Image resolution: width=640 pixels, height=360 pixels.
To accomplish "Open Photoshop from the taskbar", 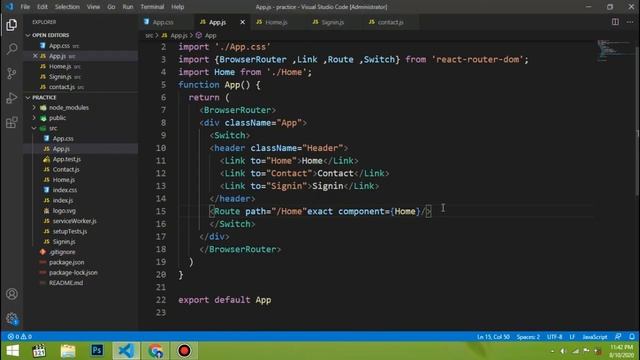I will pos(97,351).
